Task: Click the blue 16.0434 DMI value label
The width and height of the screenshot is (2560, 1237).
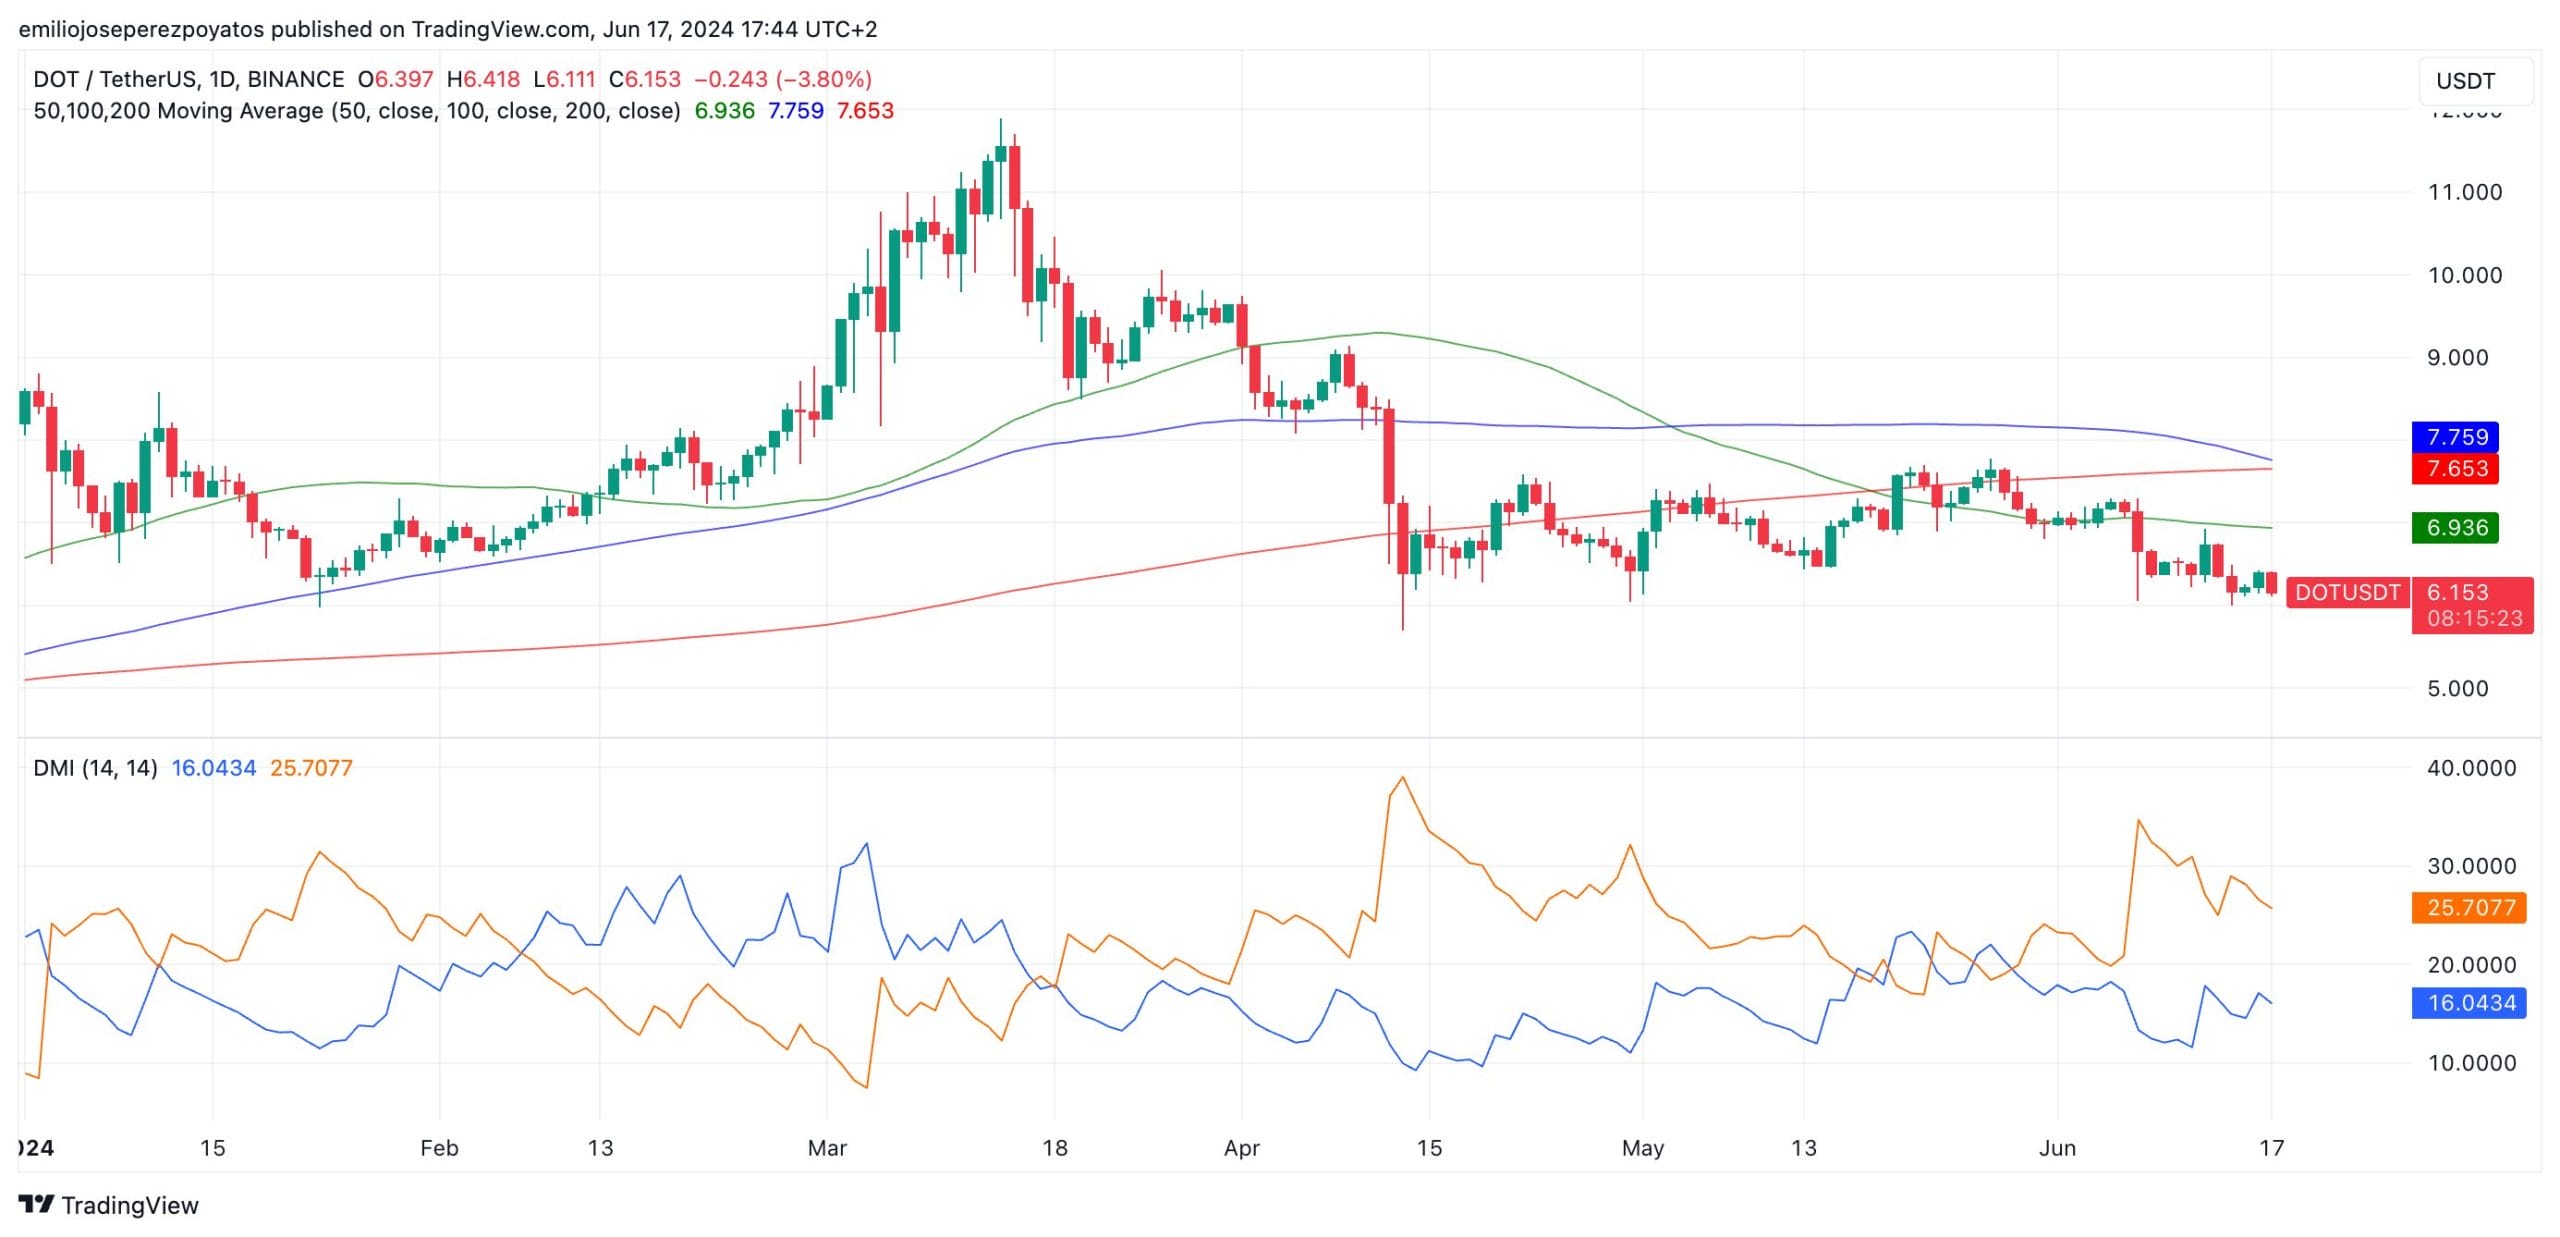Action: click(2469, 1002)
